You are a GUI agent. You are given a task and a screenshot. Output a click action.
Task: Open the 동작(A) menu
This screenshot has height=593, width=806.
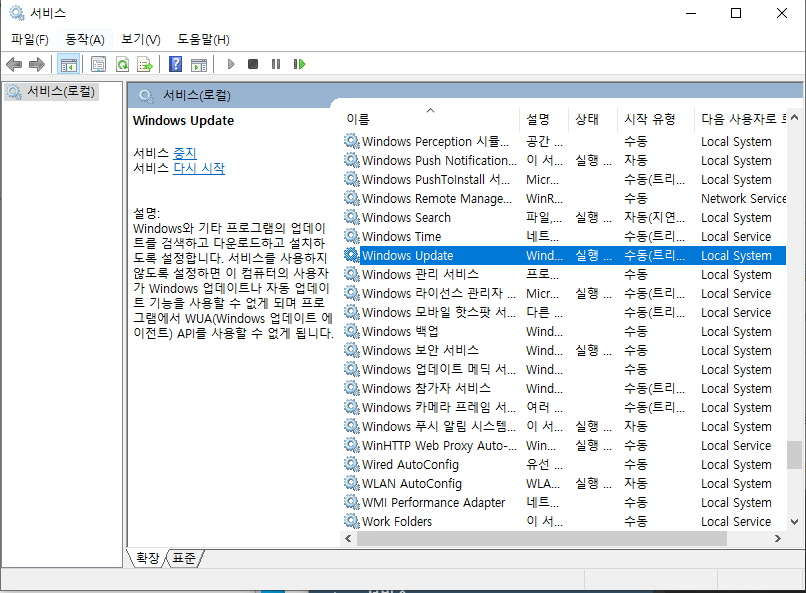click(85, 40)
